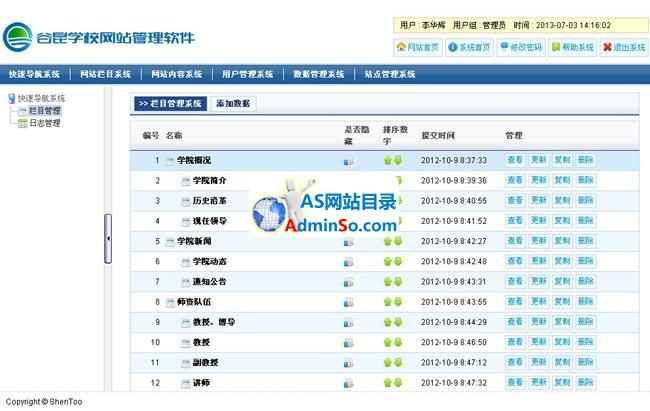
Task: Move 讲师 up with green arrow
Action: click(x=388, y=383)
